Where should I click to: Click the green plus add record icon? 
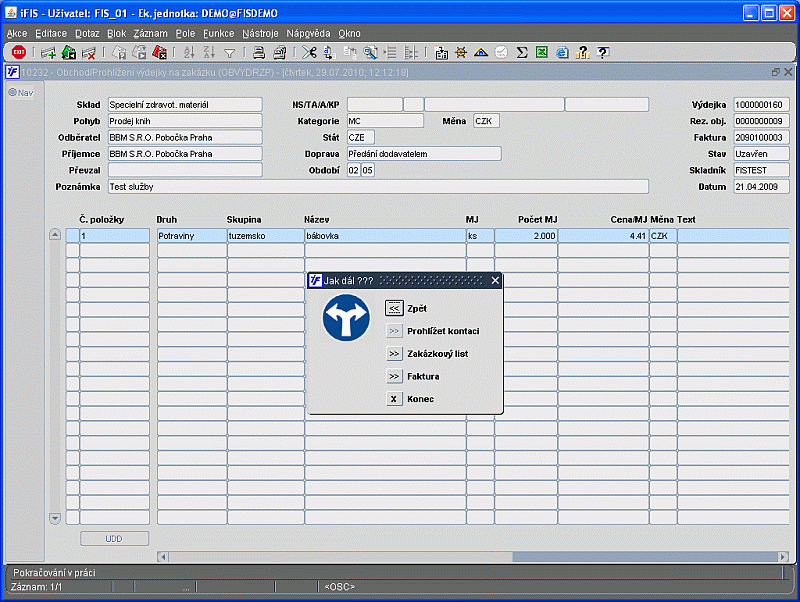point(48,52)
